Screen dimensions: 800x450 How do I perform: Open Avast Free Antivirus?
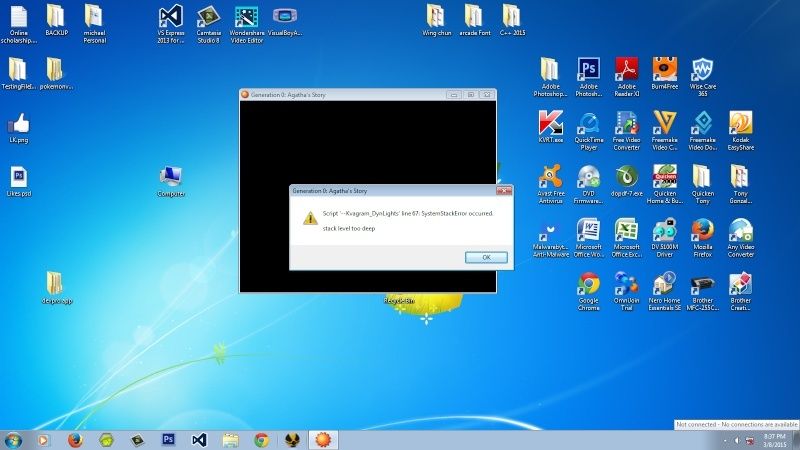tap(551, 184)
